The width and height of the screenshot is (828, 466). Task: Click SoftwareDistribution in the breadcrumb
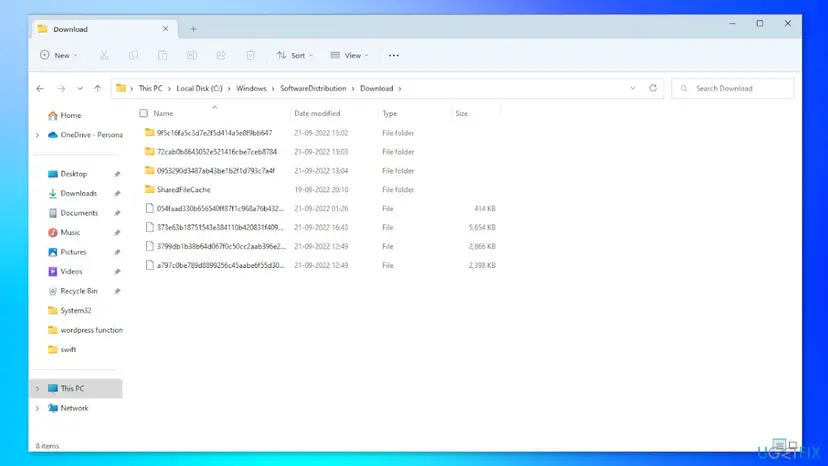[313, 88]
